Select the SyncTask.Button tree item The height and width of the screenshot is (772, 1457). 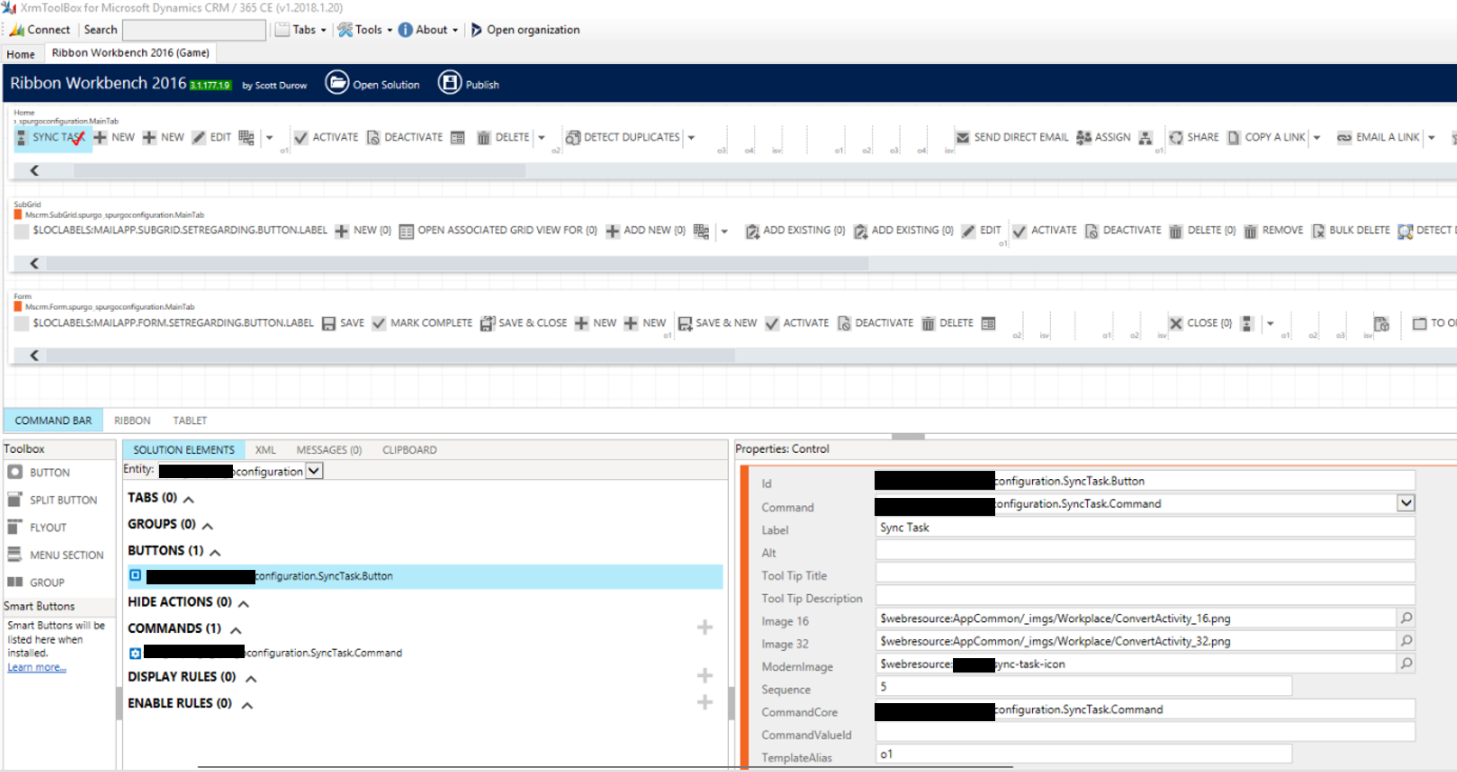click(423, 576)
